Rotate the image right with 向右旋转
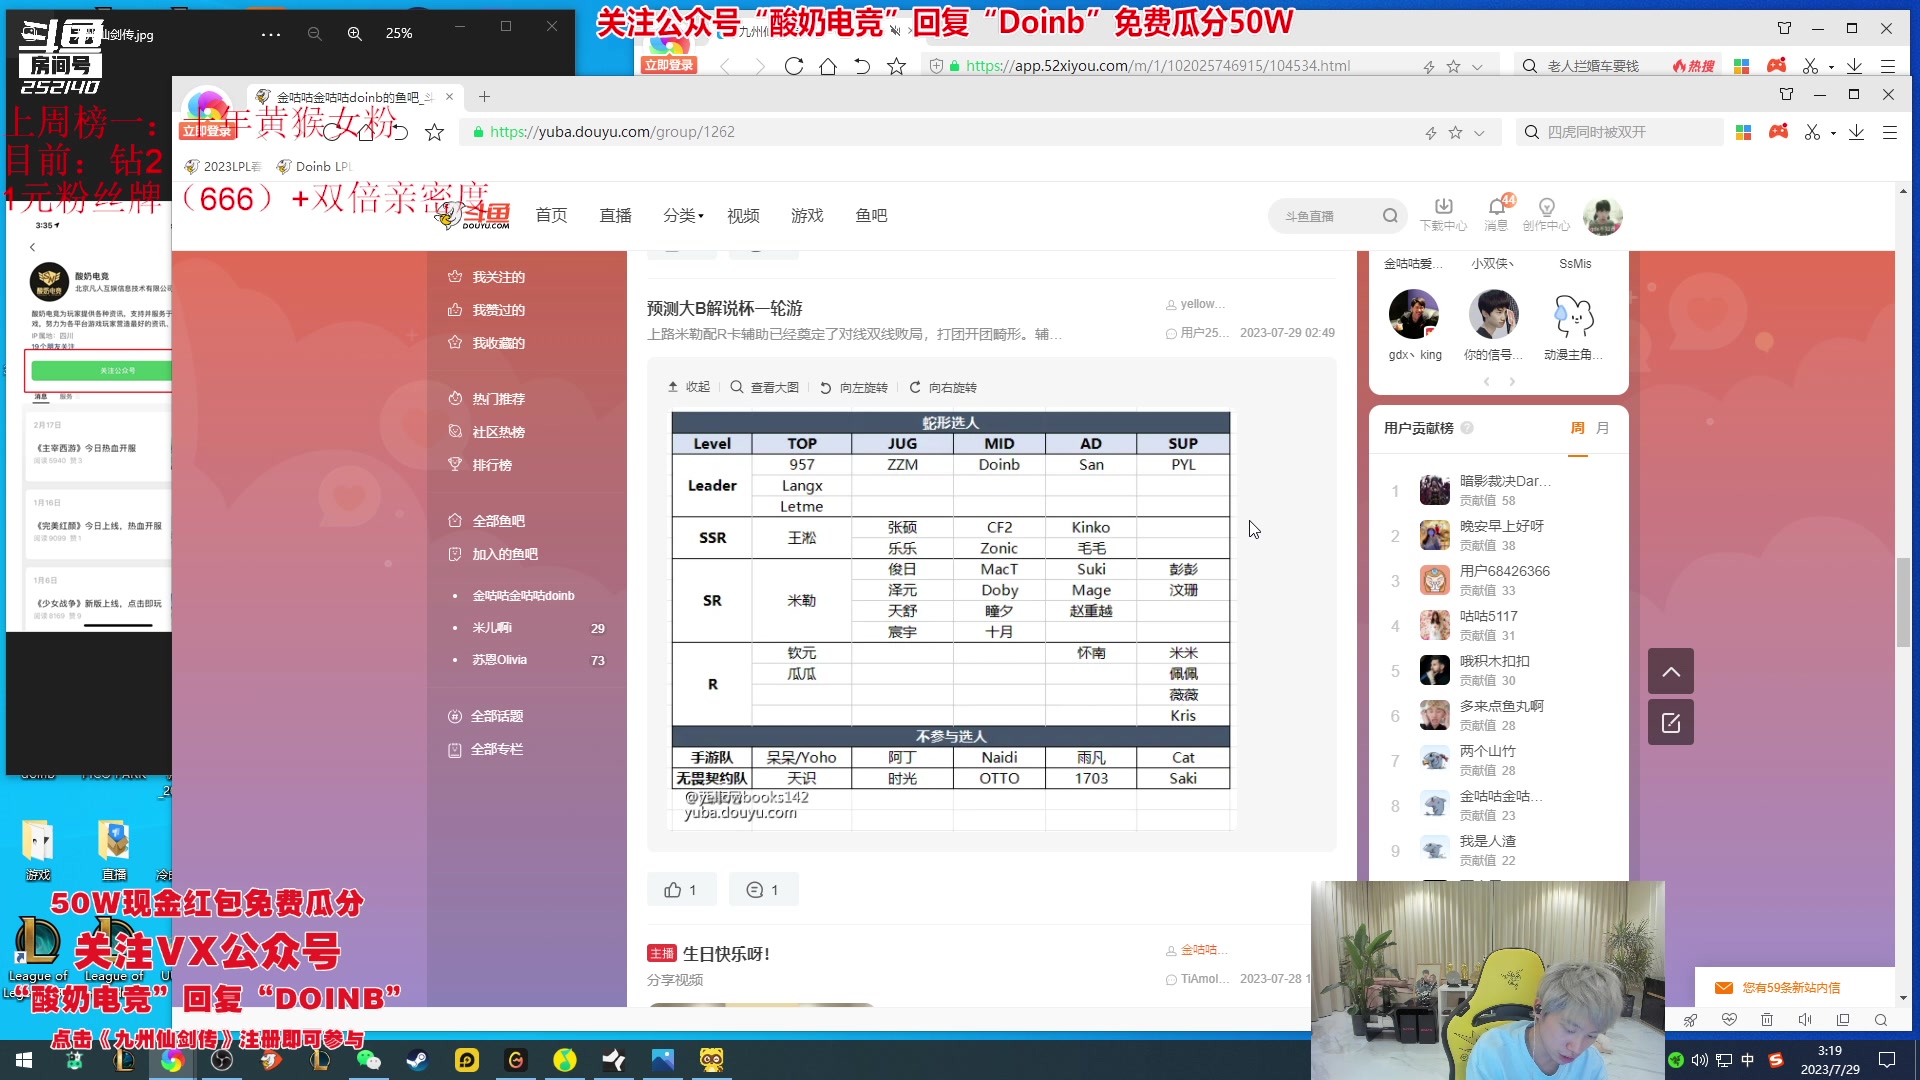The image size is (1920, 1080). 942,387
